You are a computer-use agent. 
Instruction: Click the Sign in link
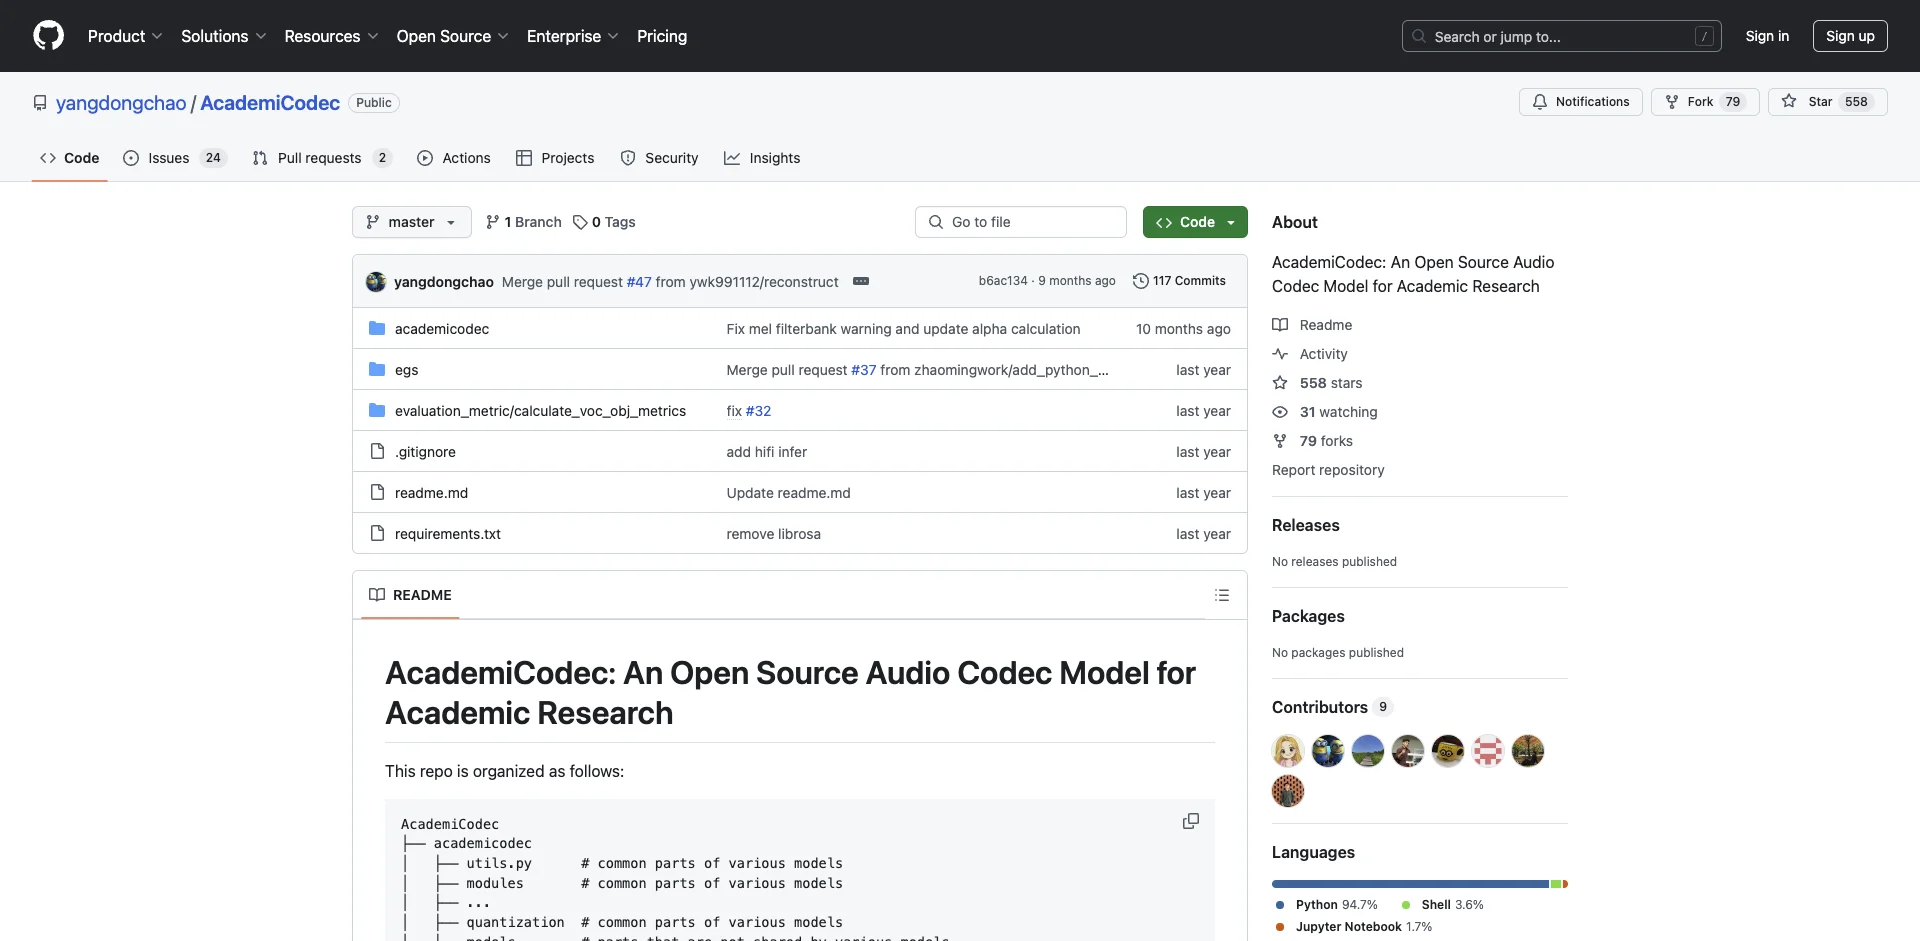coord(1767,36)
